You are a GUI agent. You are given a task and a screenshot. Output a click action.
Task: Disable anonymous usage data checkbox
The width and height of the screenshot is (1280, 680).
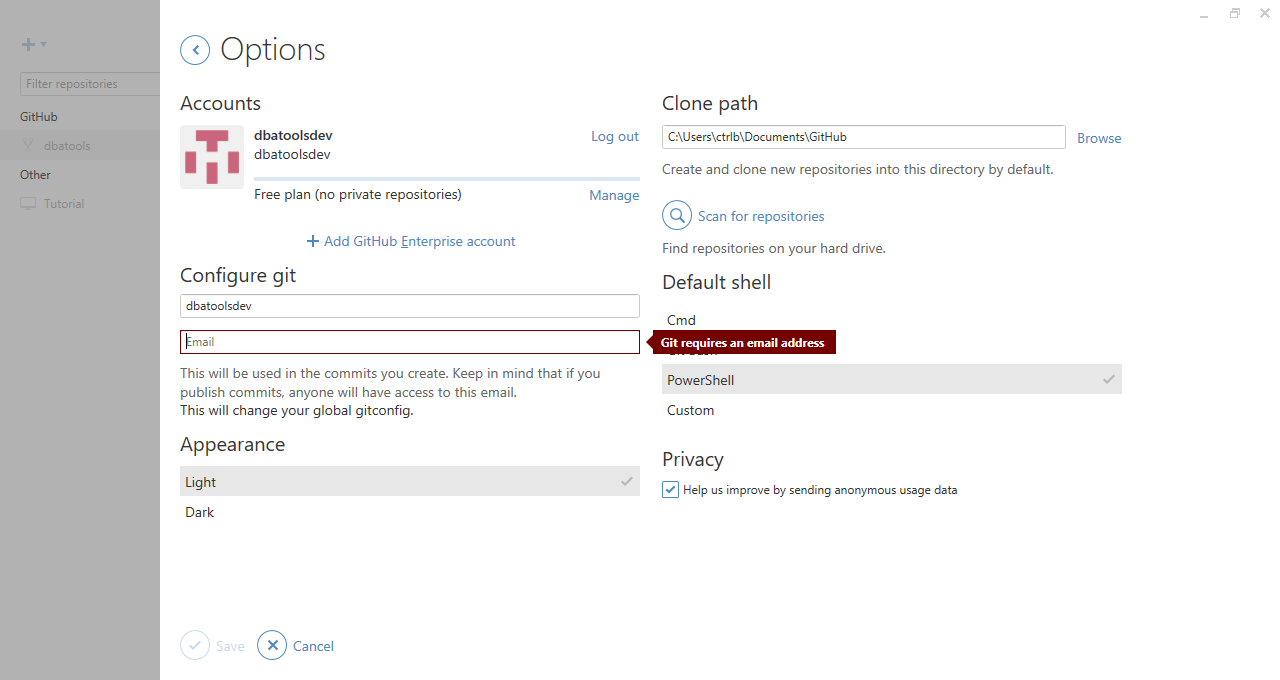pos(670,490)
